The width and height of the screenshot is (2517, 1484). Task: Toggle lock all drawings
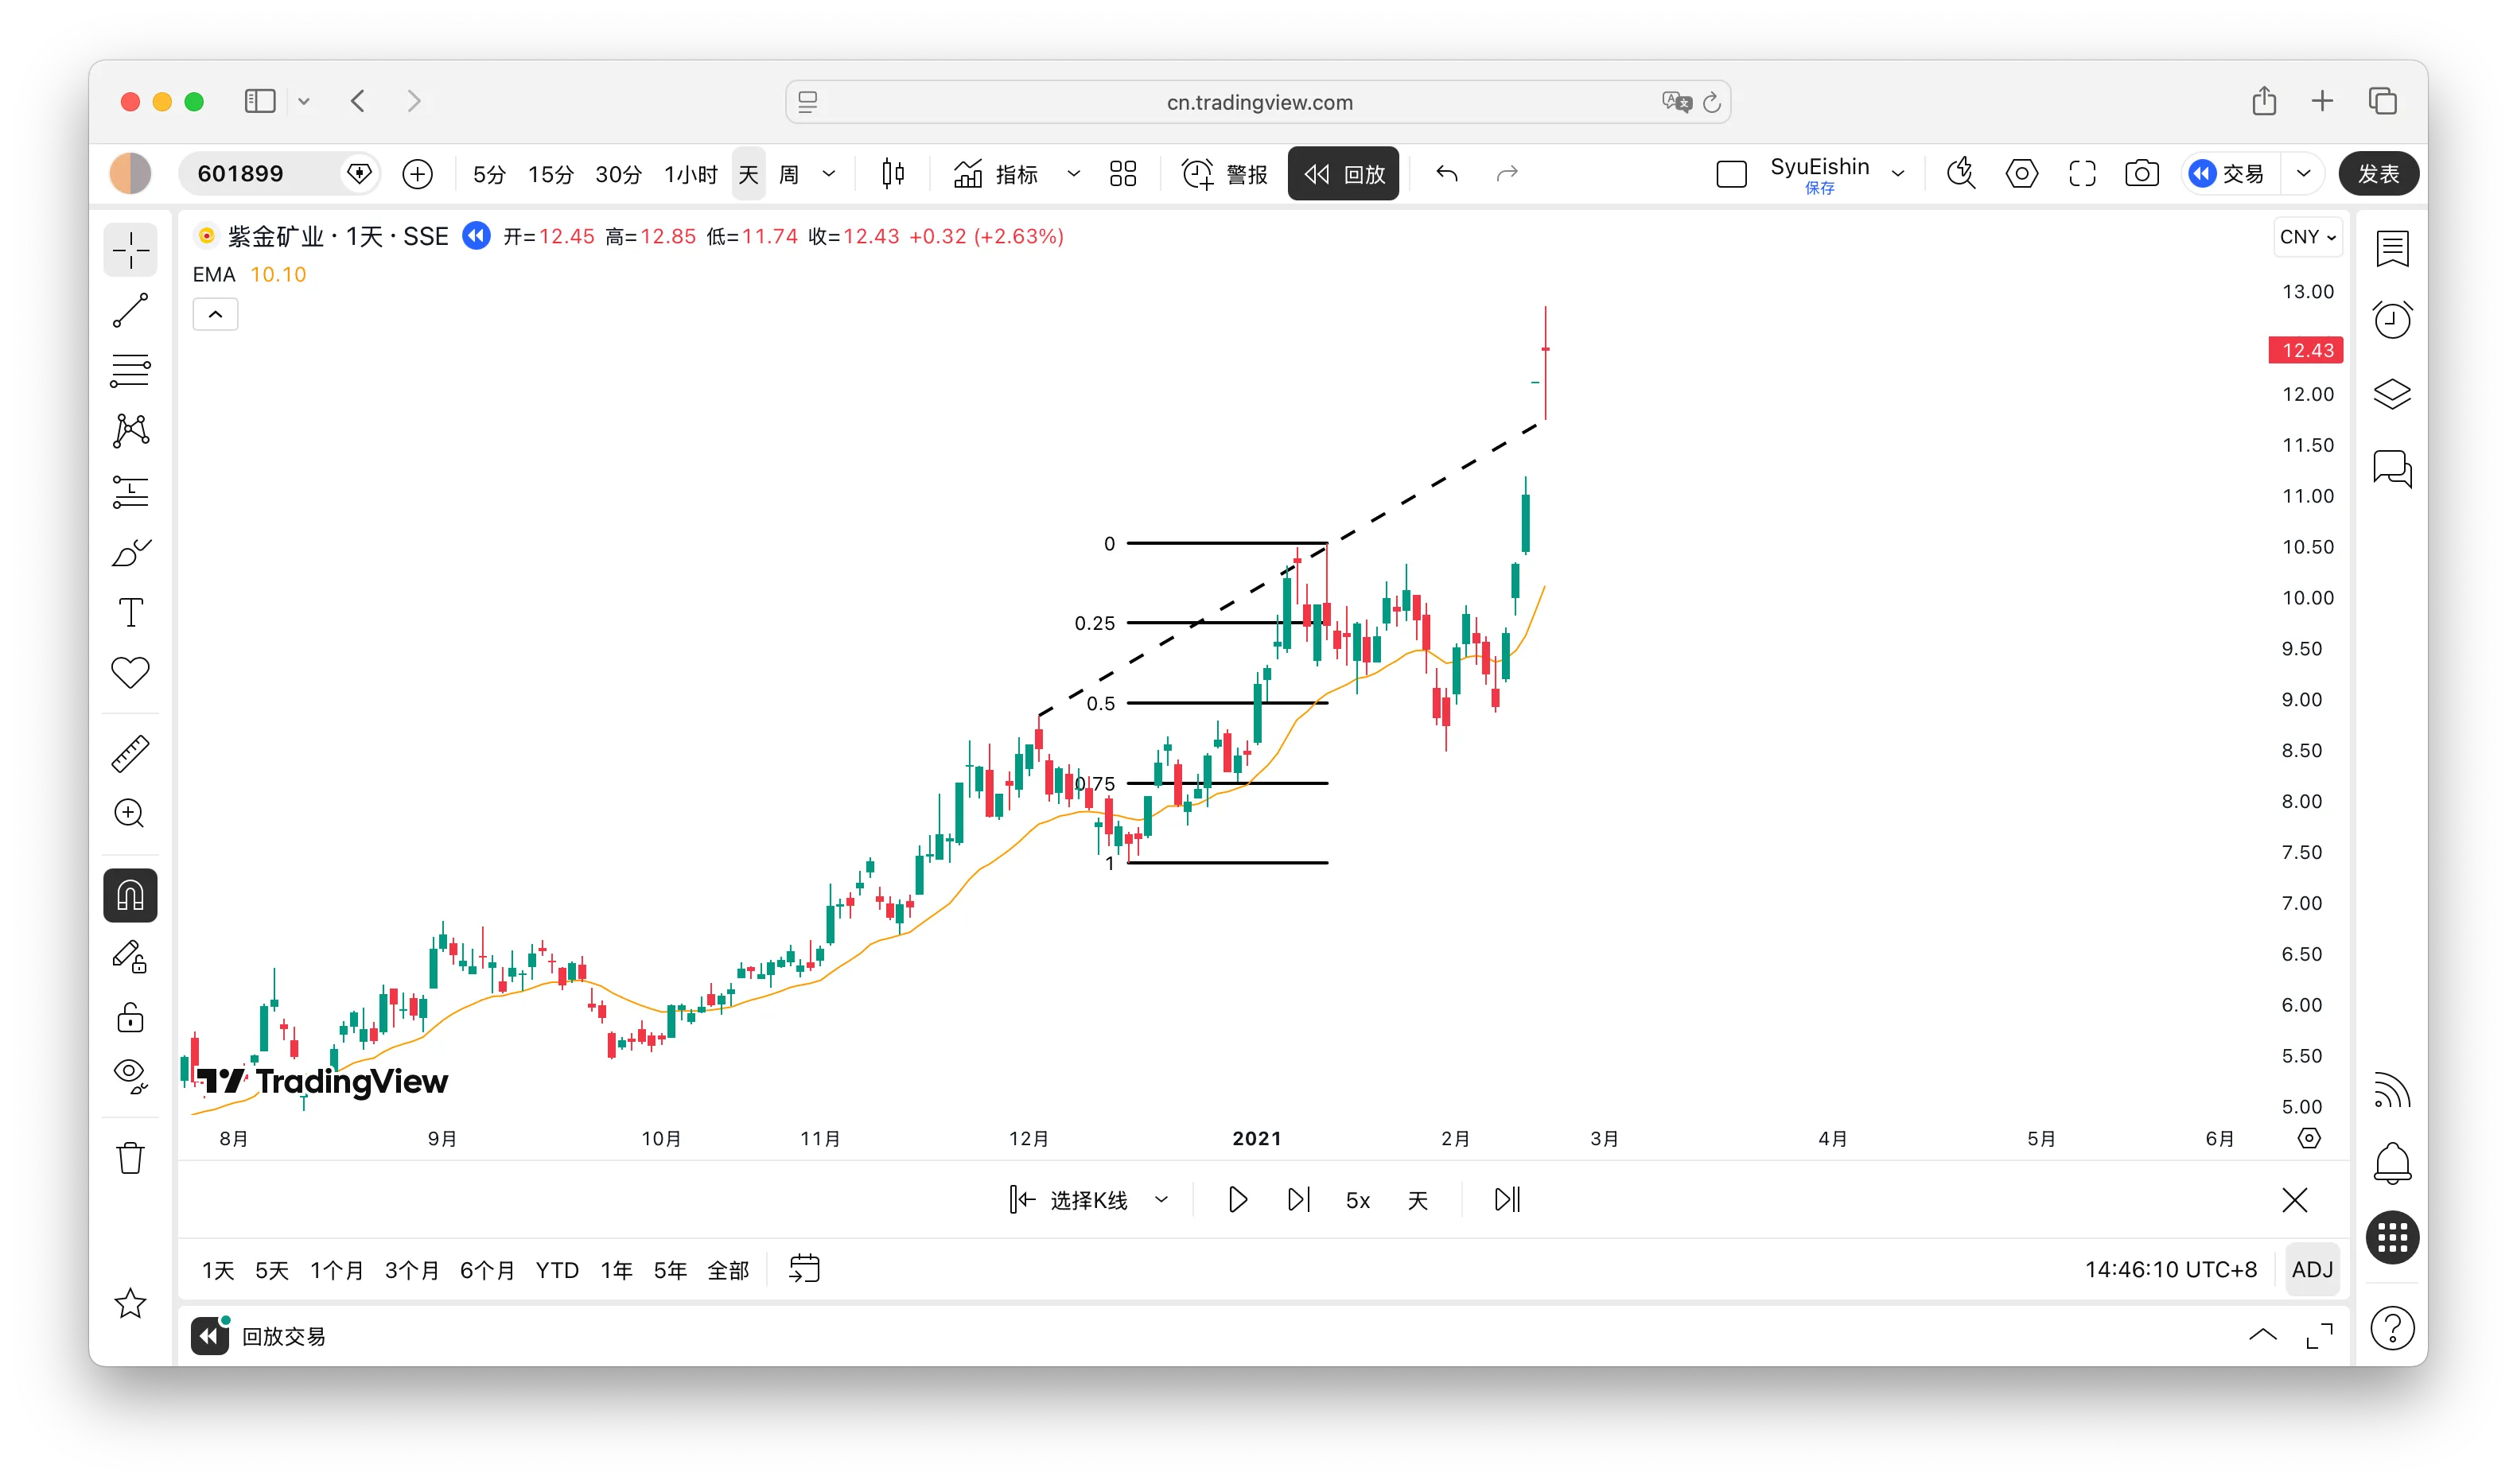click(130, 1018)
